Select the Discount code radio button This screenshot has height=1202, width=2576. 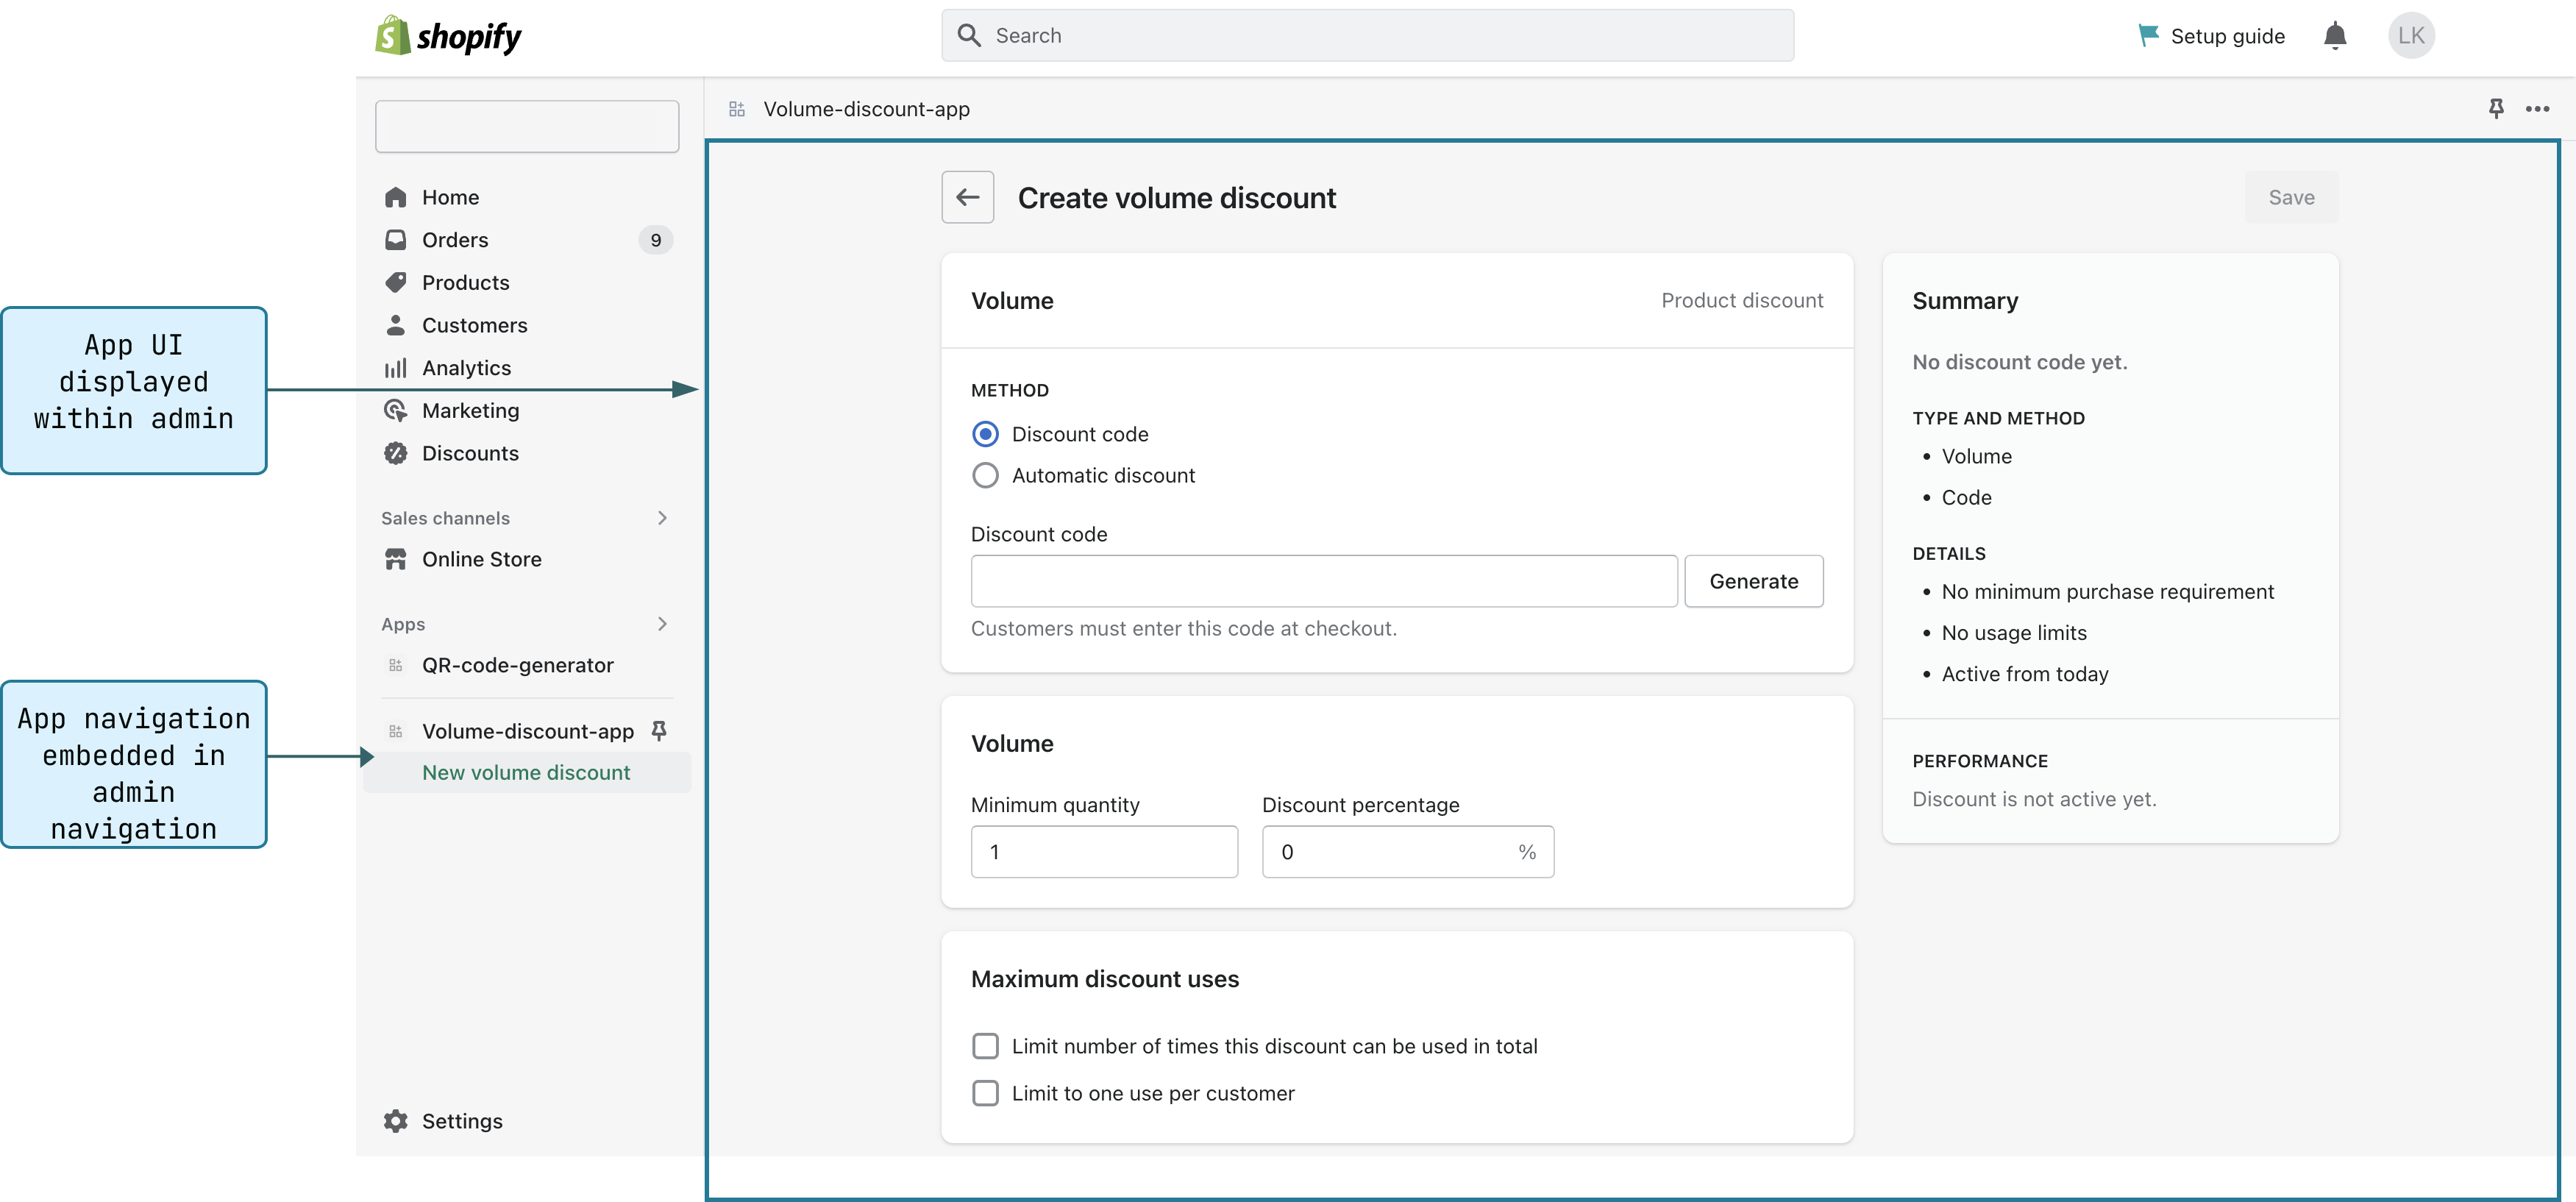tap(985, 434)
